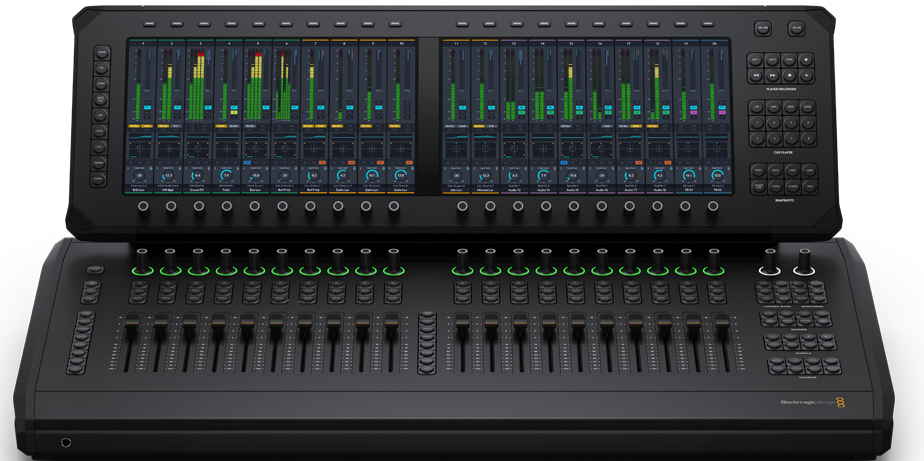
Task: Click the headphone jack on front panel
Action: tap(66, 442)
